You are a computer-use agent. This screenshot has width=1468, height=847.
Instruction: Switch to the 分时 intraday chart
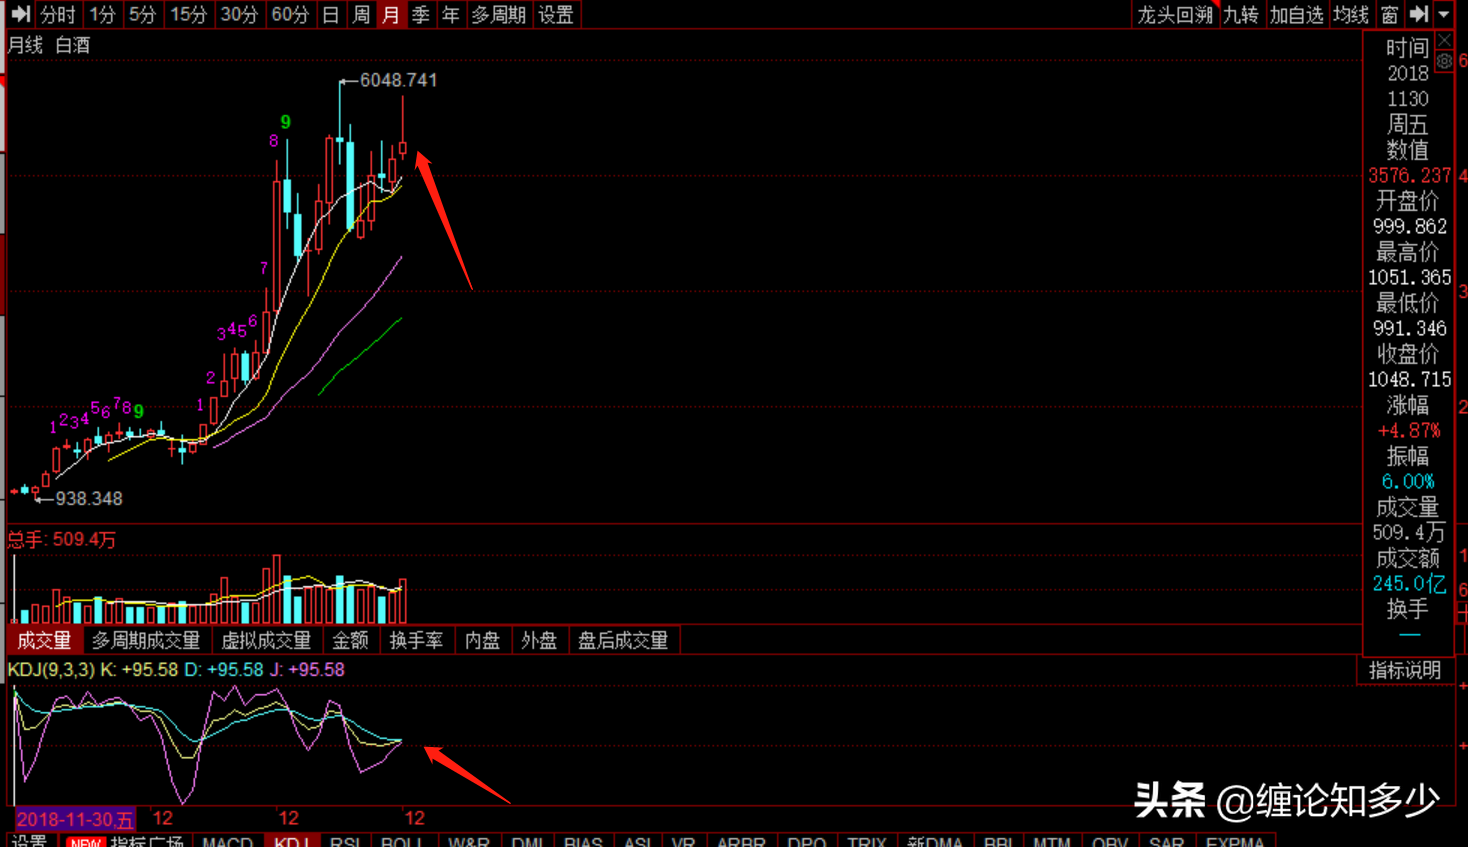pos(57,15)
